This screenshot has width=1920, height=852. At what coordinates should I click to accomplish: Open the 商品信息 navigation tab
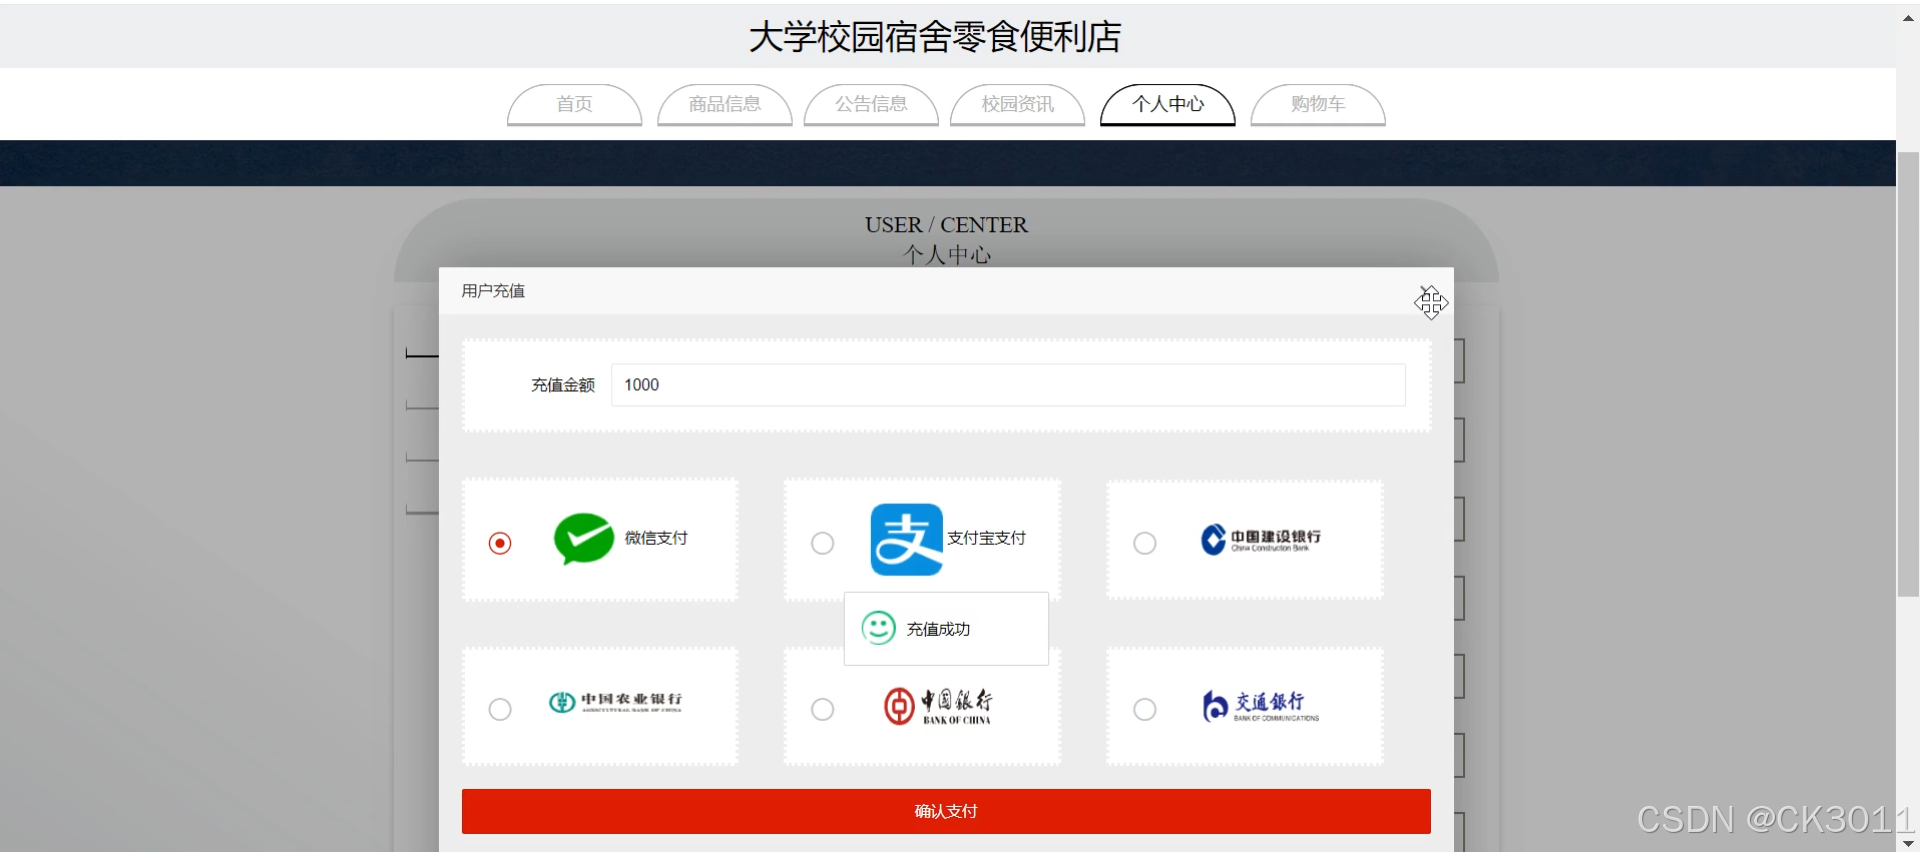pos(724,104)
